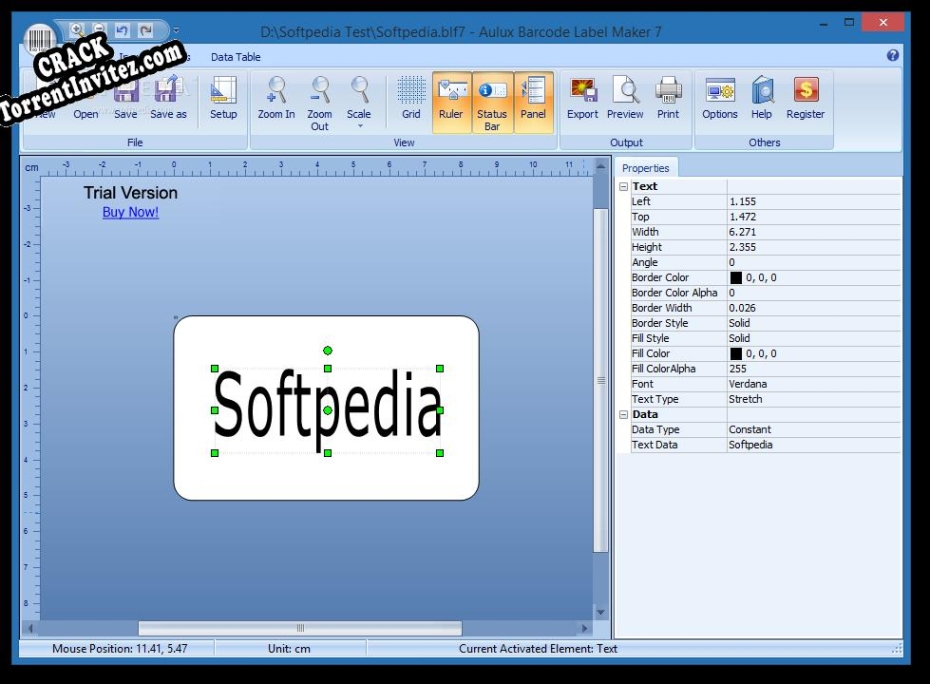Viewport: 930px width, 684px height.
Task: Select the Zoom In tool
Action: (x=275, y=100)
